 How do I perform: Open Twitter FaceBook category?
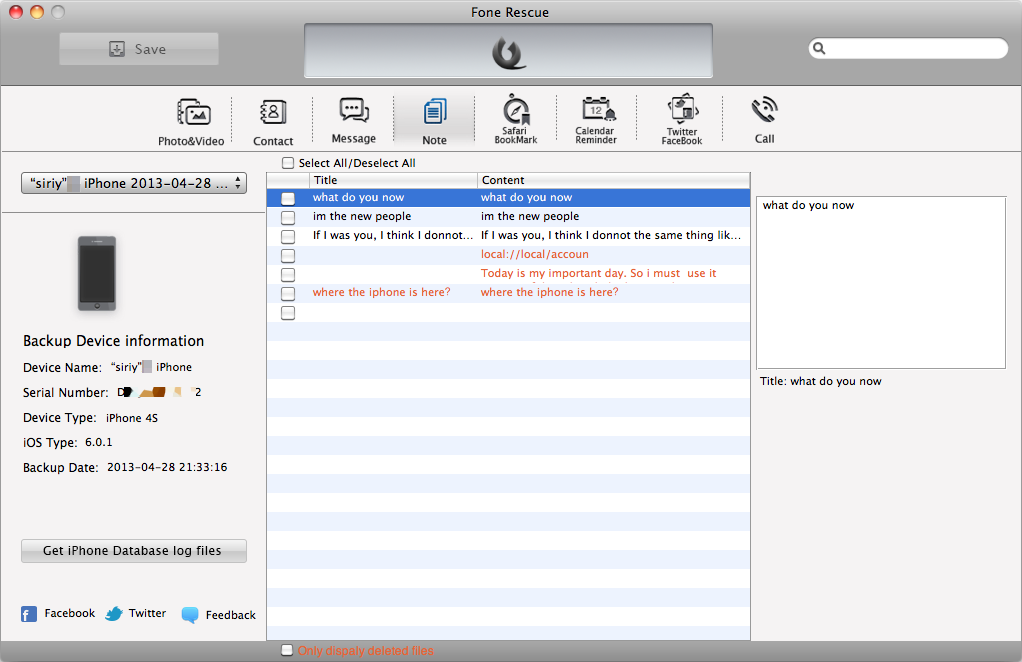[682, 119]
